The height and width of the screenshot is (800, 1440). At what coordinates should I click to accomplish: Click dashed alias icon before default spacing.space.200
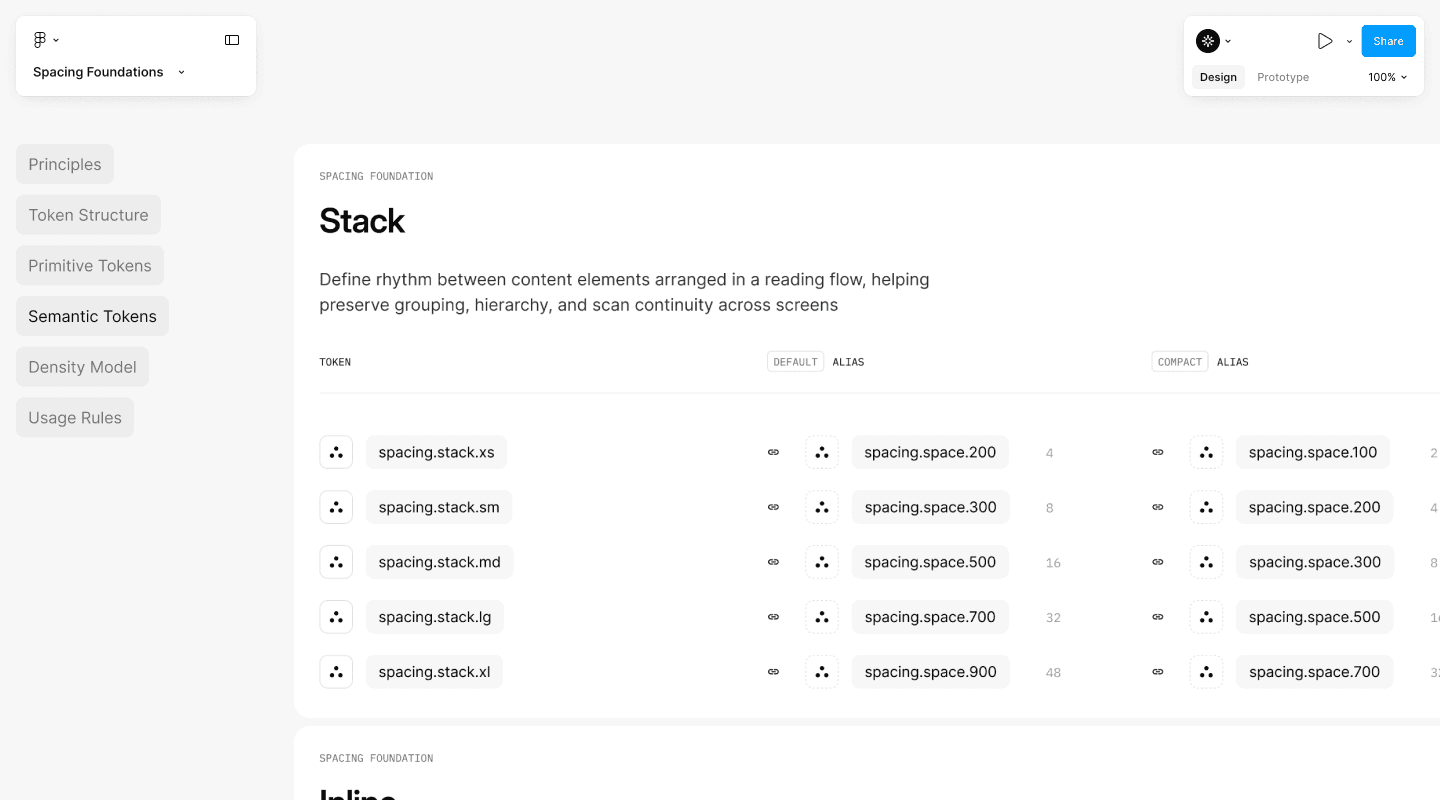tap(822, 452)
